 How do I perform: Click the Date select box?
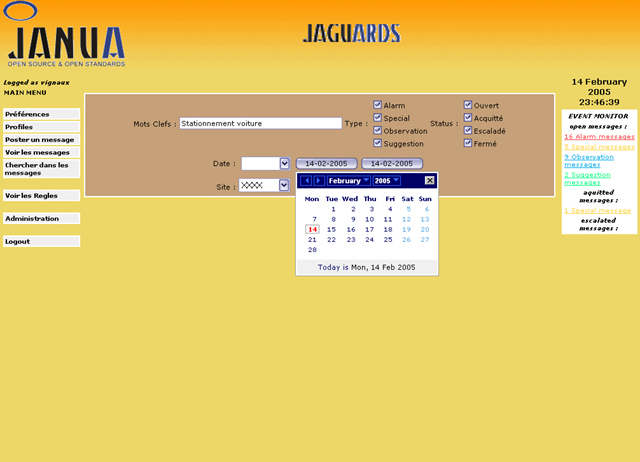(265, 164)
